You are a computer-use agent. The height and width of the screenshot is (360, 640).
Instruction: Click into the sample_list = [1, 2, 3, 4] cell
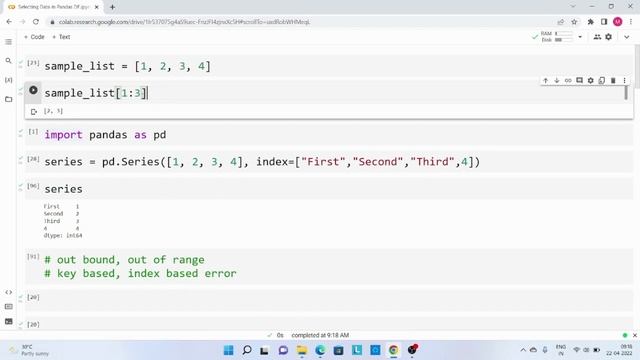[x=329, y=66]
